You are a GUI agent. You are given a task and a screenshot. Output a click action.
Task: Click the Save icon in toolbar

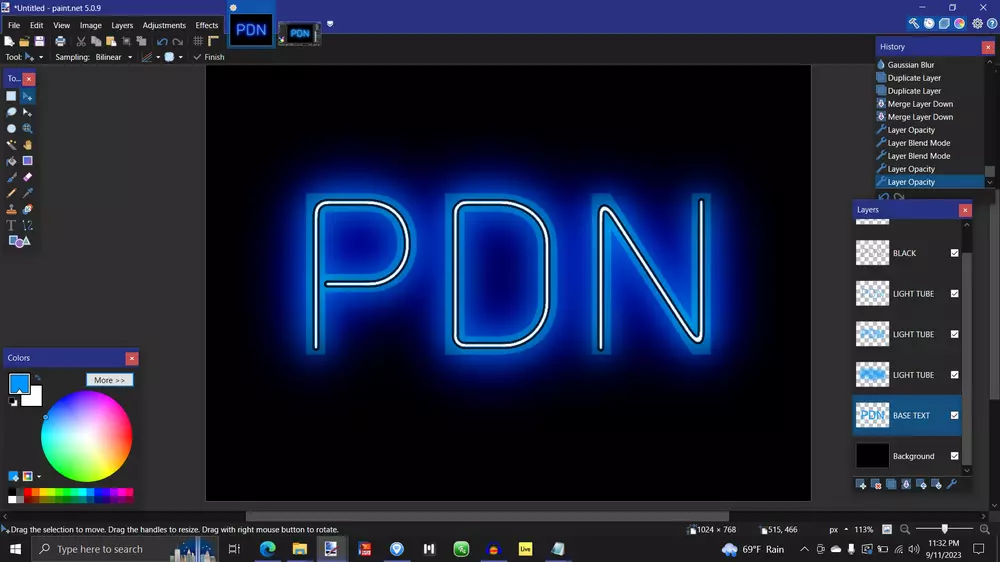tap(40, 41)
